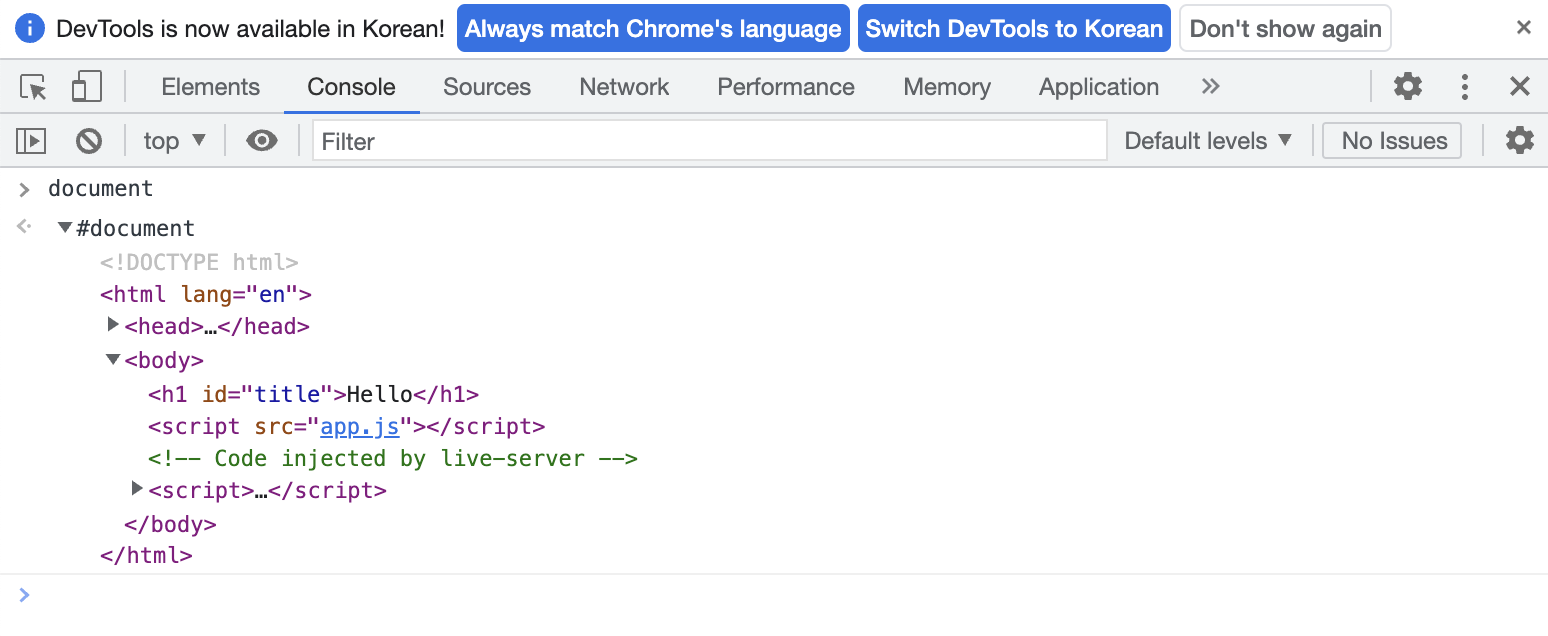Dismiss the Korean language notification bar
Image resolution: width=1548 pixels, height=636 pixels.
coord(1523,28)
